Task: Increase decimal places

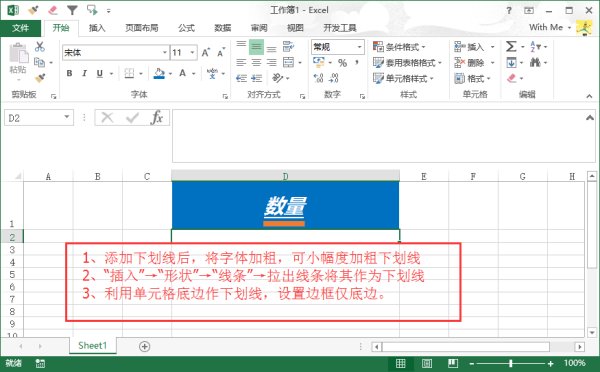Action: pos(318,78)
